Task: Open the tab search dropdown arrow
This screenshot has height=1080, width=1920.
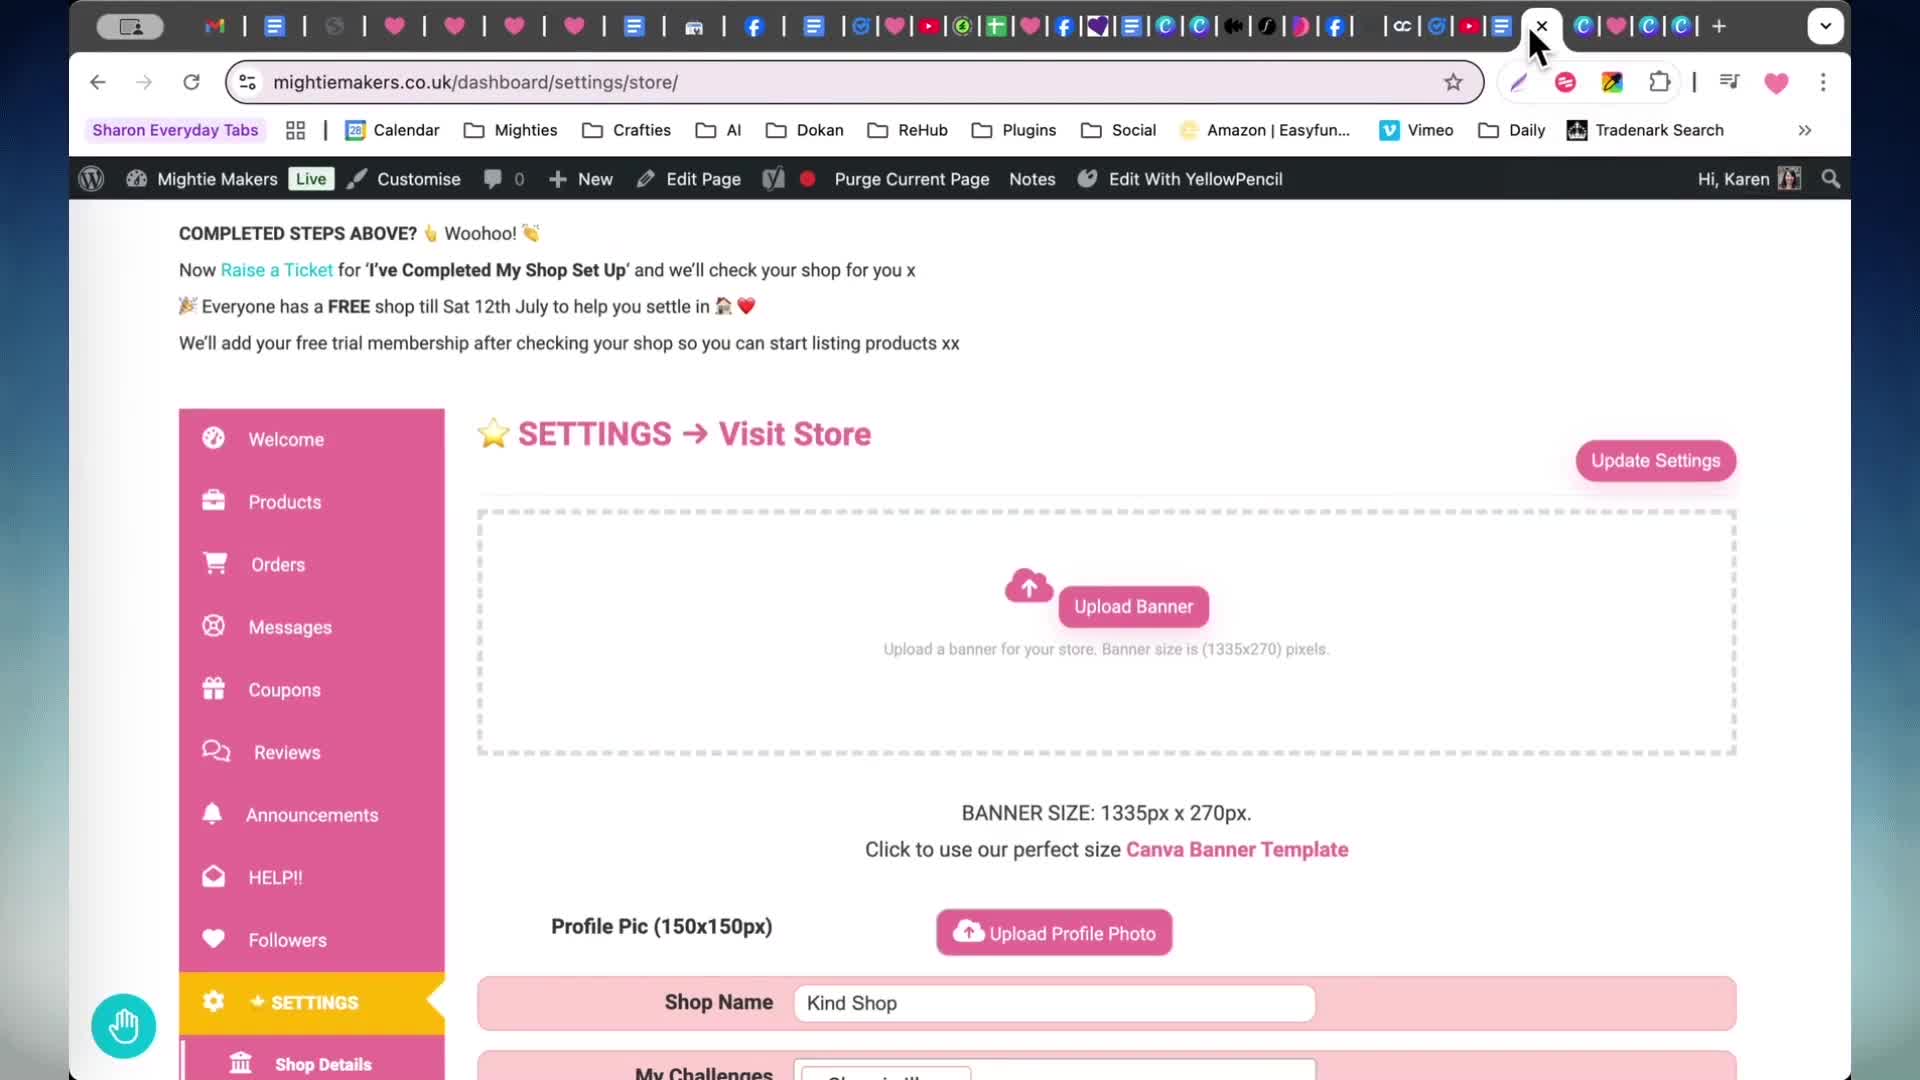Action: pyautogui.click(x=1825, y=26)
